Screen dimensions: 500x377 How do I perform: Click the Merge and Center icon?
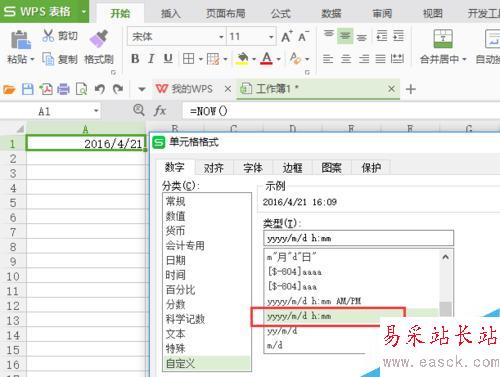(443, 39)
